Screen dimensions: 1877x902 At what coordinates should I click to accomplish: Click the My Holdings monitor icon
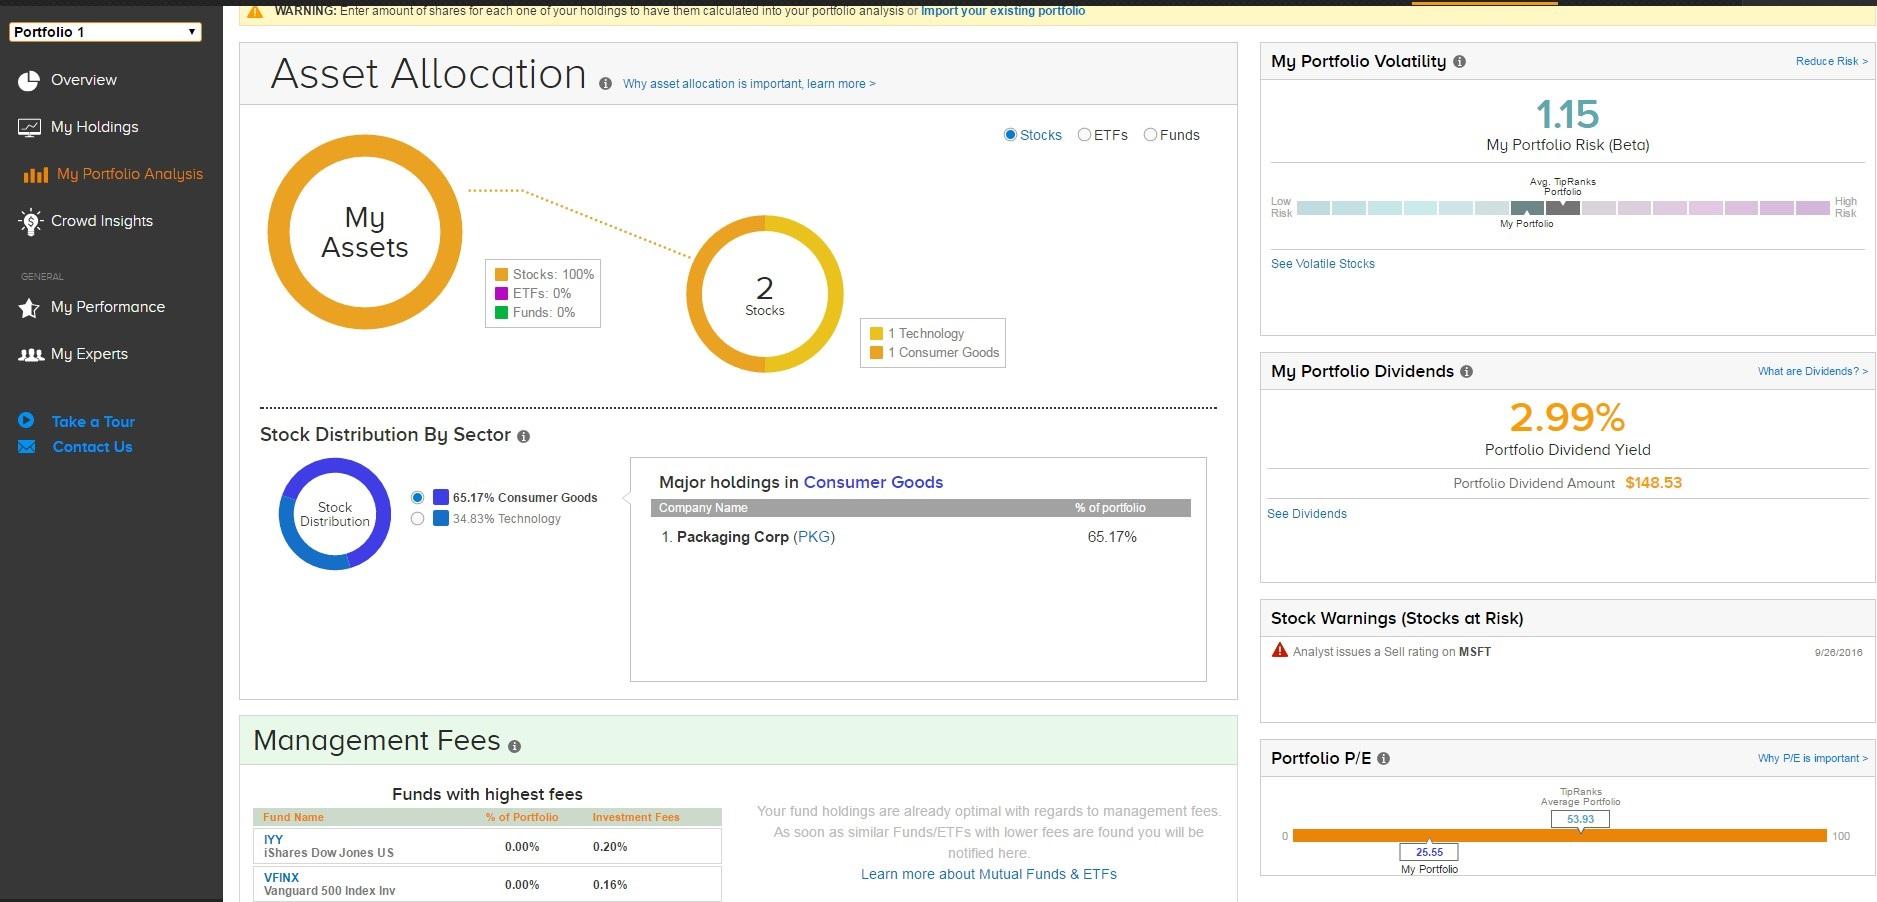[29, 128]
